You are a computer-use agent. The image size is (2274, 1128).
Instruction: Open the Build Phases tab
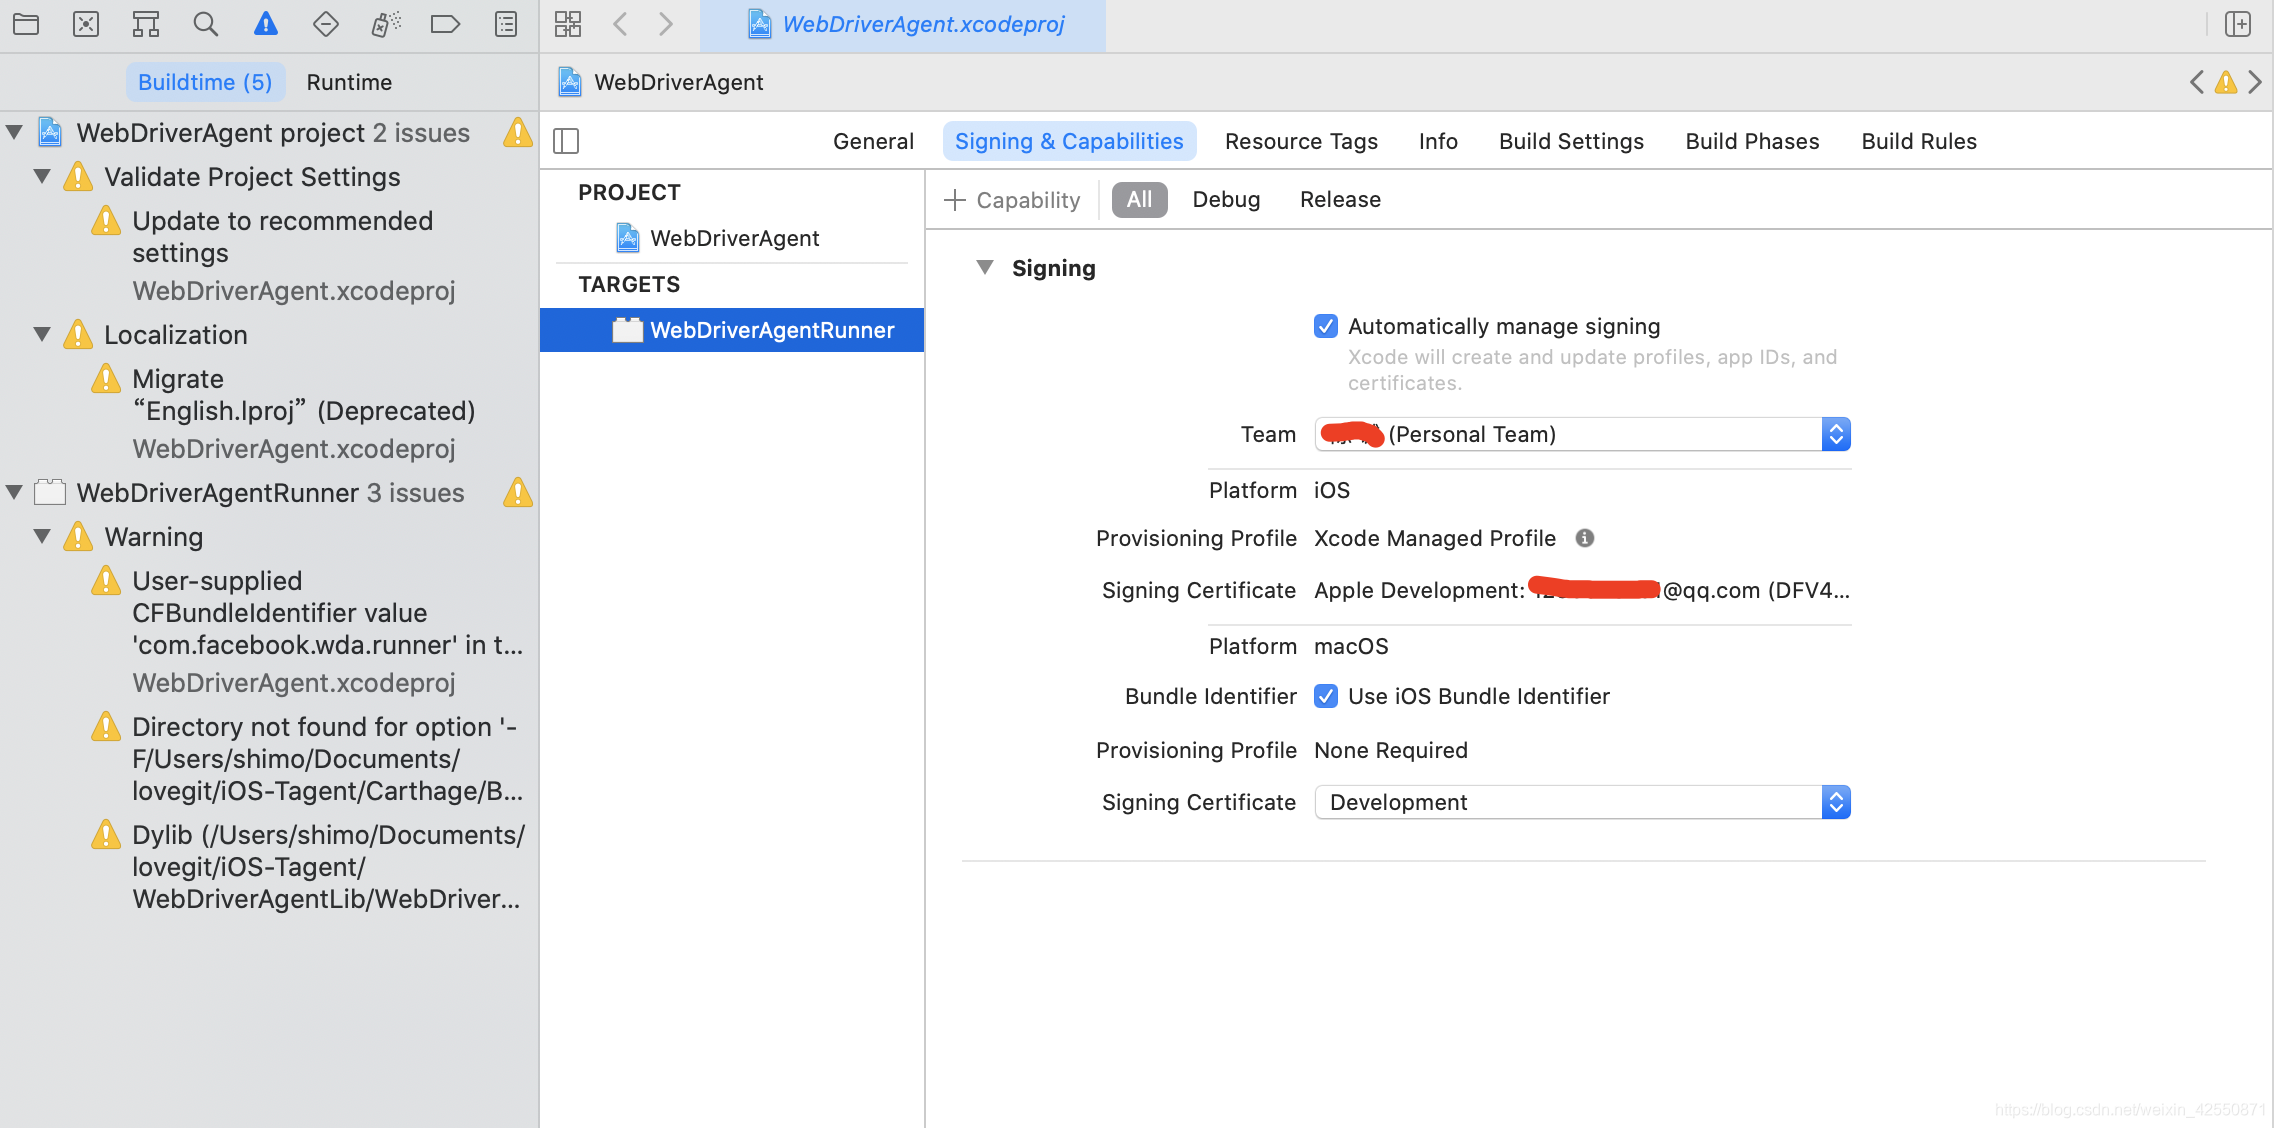pos(1752,141)
